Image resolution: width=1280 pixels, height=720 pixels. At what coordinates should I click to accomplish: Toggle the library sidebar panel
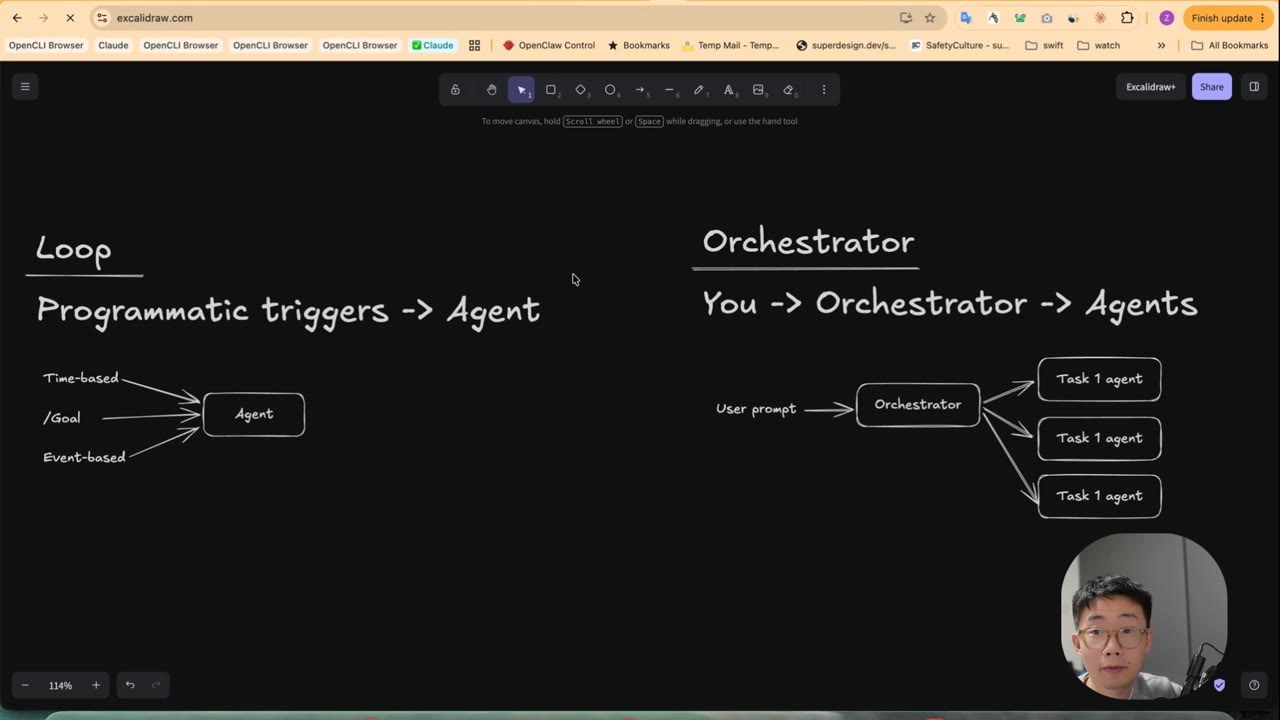pyautogui.click(x=1254, y=87)
